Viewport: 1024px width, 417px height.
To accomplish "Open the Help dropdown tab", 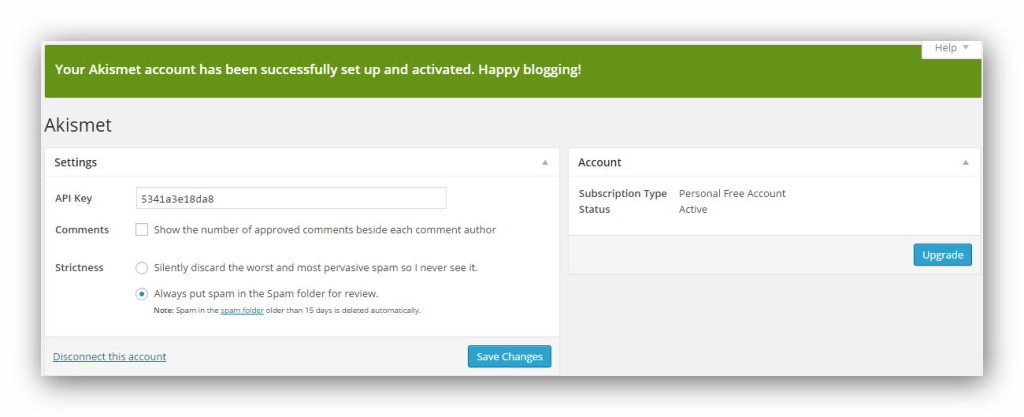I will pyautogui.click(x=951, y=48).
